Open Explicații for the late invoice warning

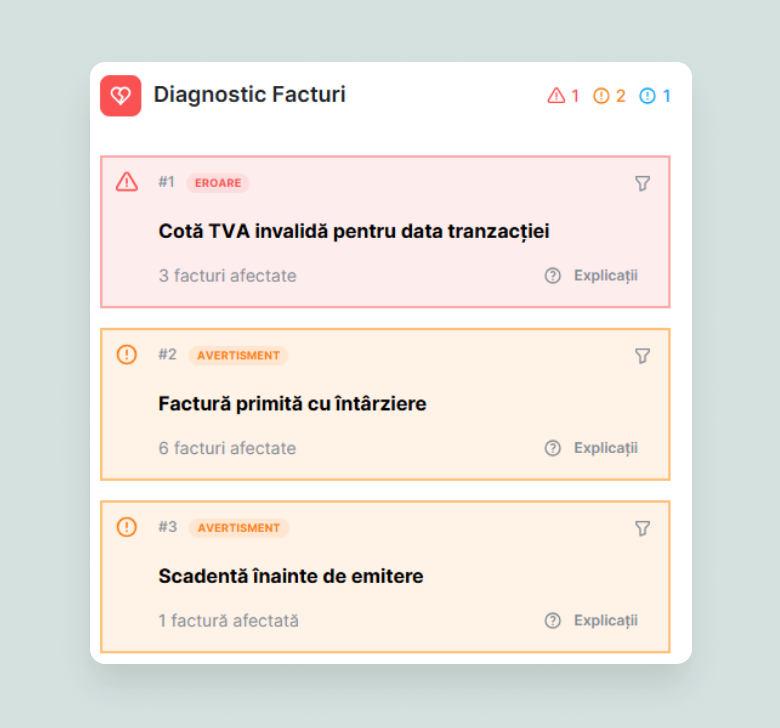coord(592,448)
